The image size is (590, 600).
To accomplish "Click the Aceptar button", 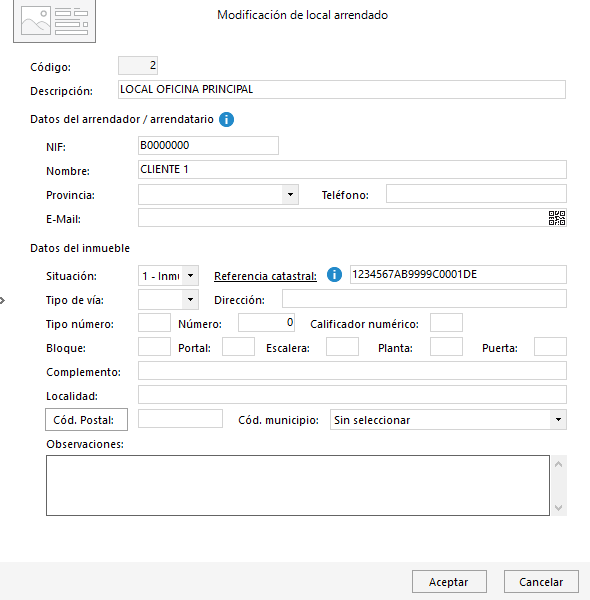I will click(x=449, y=582).
